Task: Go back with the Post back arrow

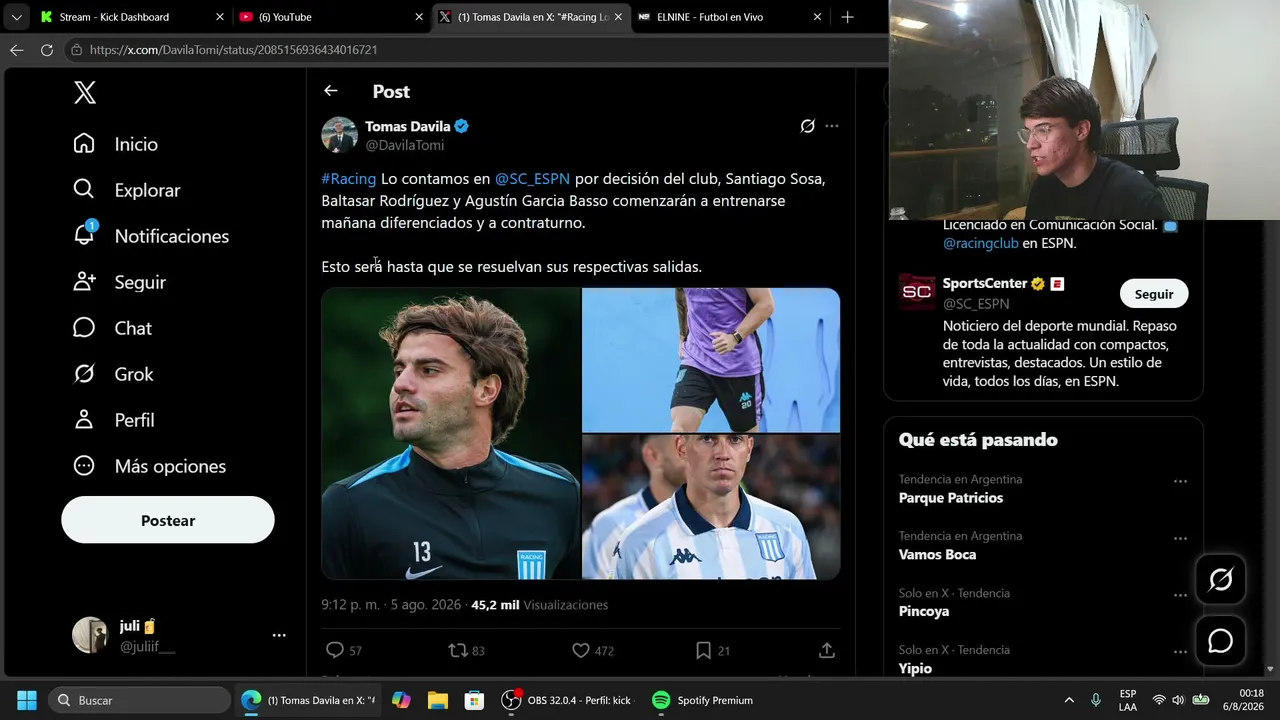Action: (331, 91)
